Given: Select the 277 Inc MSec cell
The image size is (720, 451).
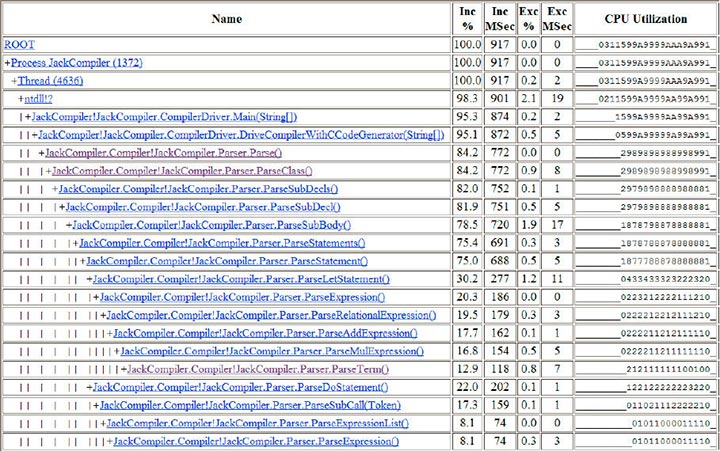Looking at the screenshot, I should pyautogui.click(x=500, y=279).
